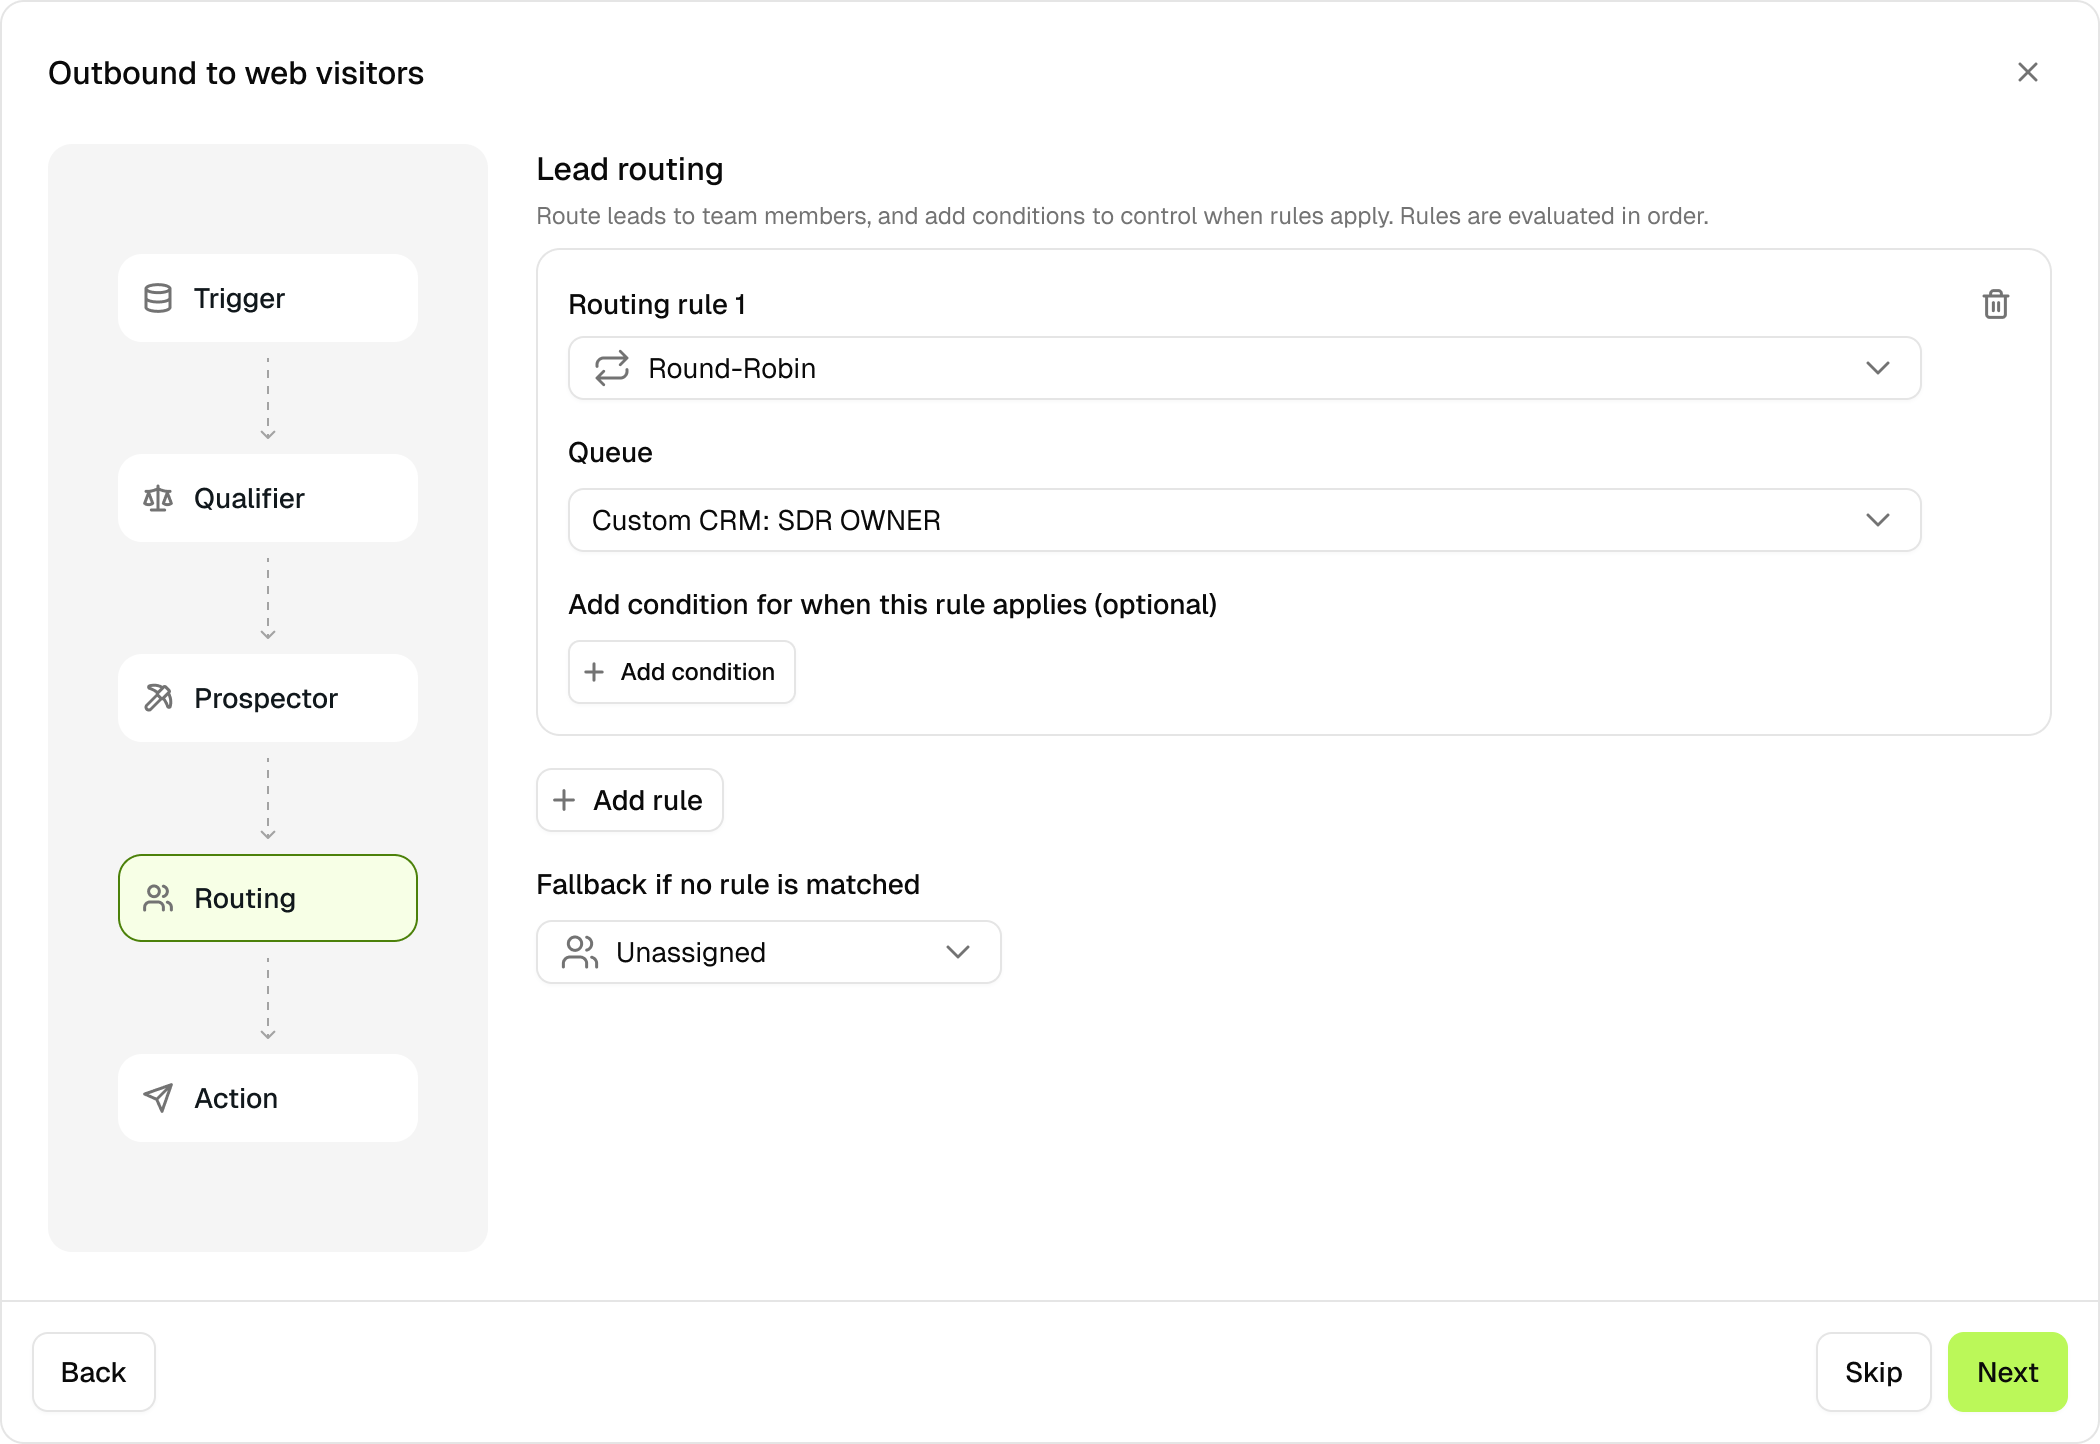Click the Prospector pickaxe icon
Viewport: 2100px width, 1444px height.
[158, 698]
